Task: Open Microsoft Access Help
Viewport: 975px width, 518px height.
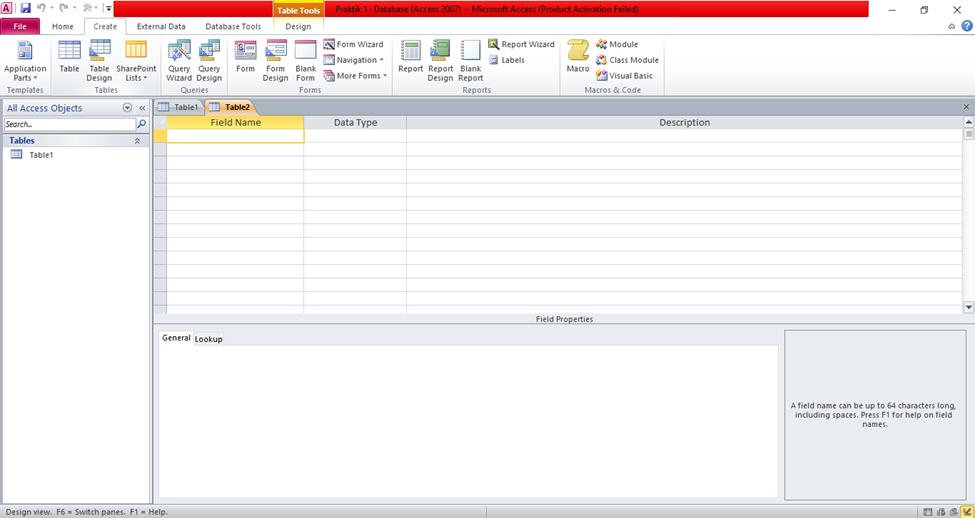Action: (966, 26)
